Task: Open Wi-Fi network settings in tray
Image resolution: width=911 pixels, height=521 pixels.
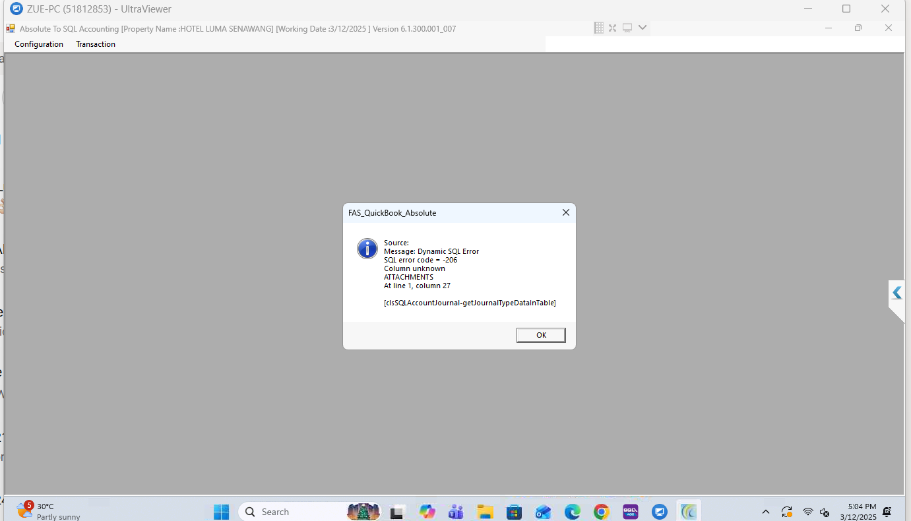Action: tap(808, 512)
